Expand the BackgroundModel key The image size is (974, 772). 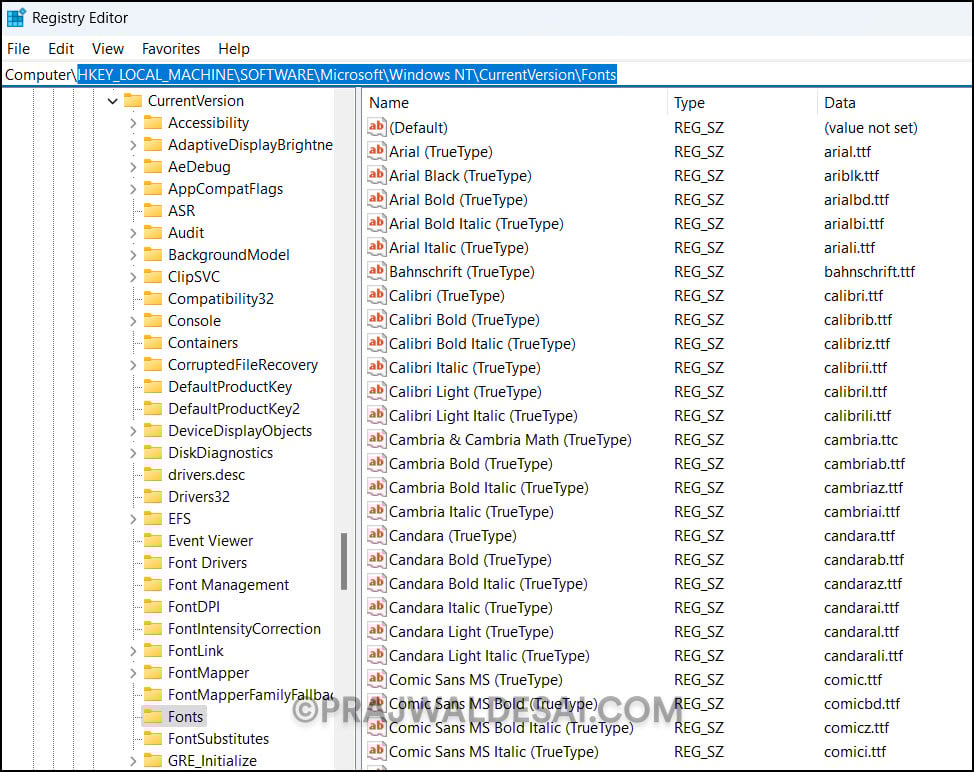click(133, 255)
